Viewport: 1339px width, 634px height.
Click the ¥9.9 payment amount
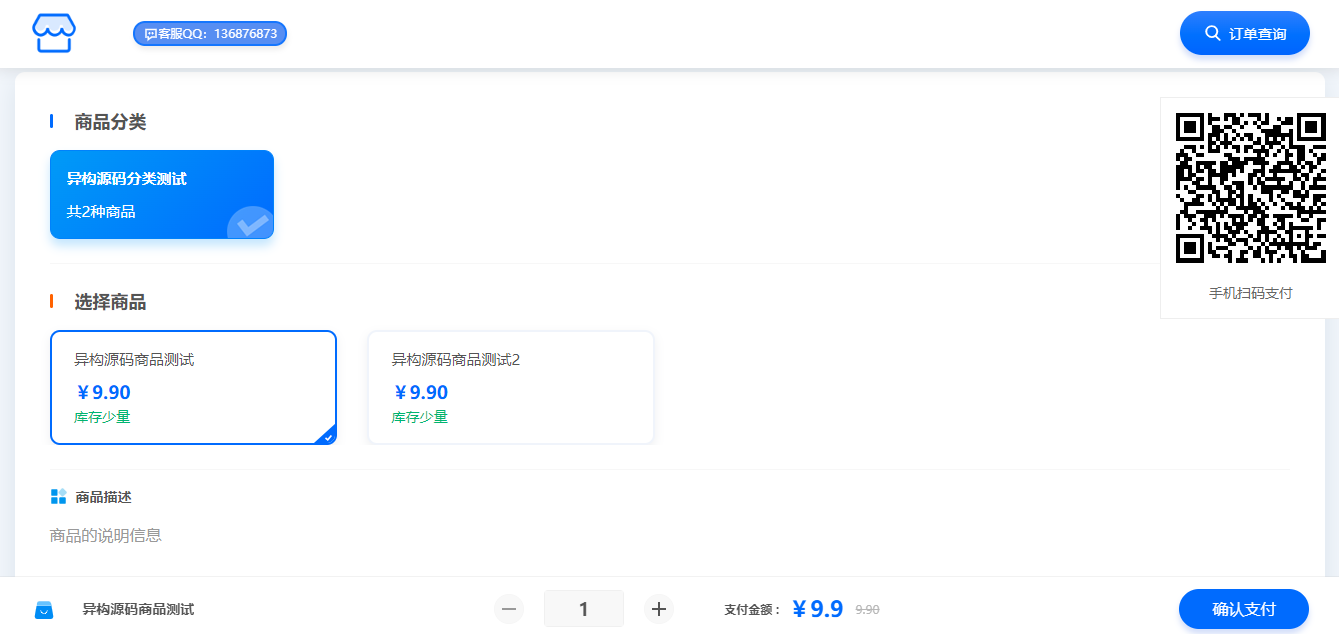817,609
